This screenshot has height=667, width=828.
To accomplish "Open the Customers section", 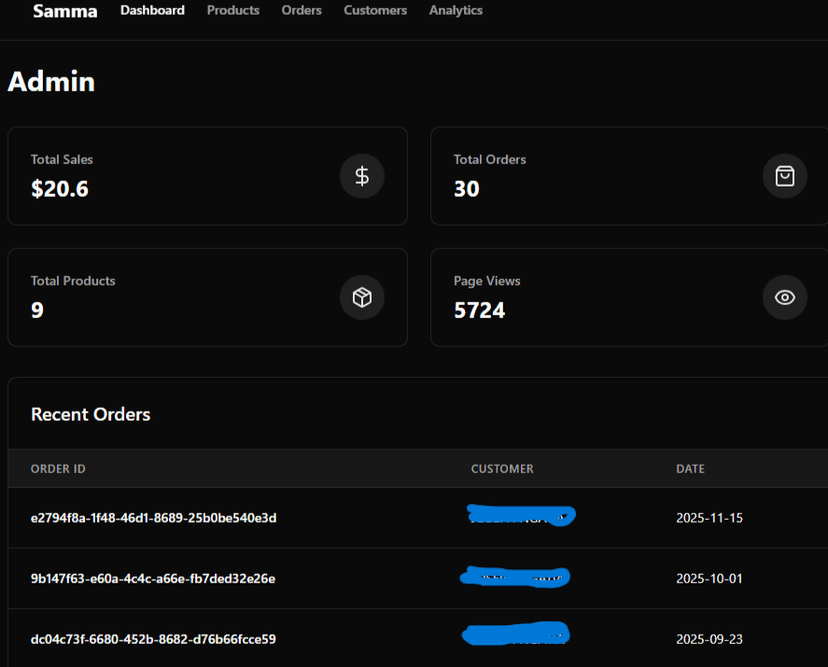I will pos(375,10).
